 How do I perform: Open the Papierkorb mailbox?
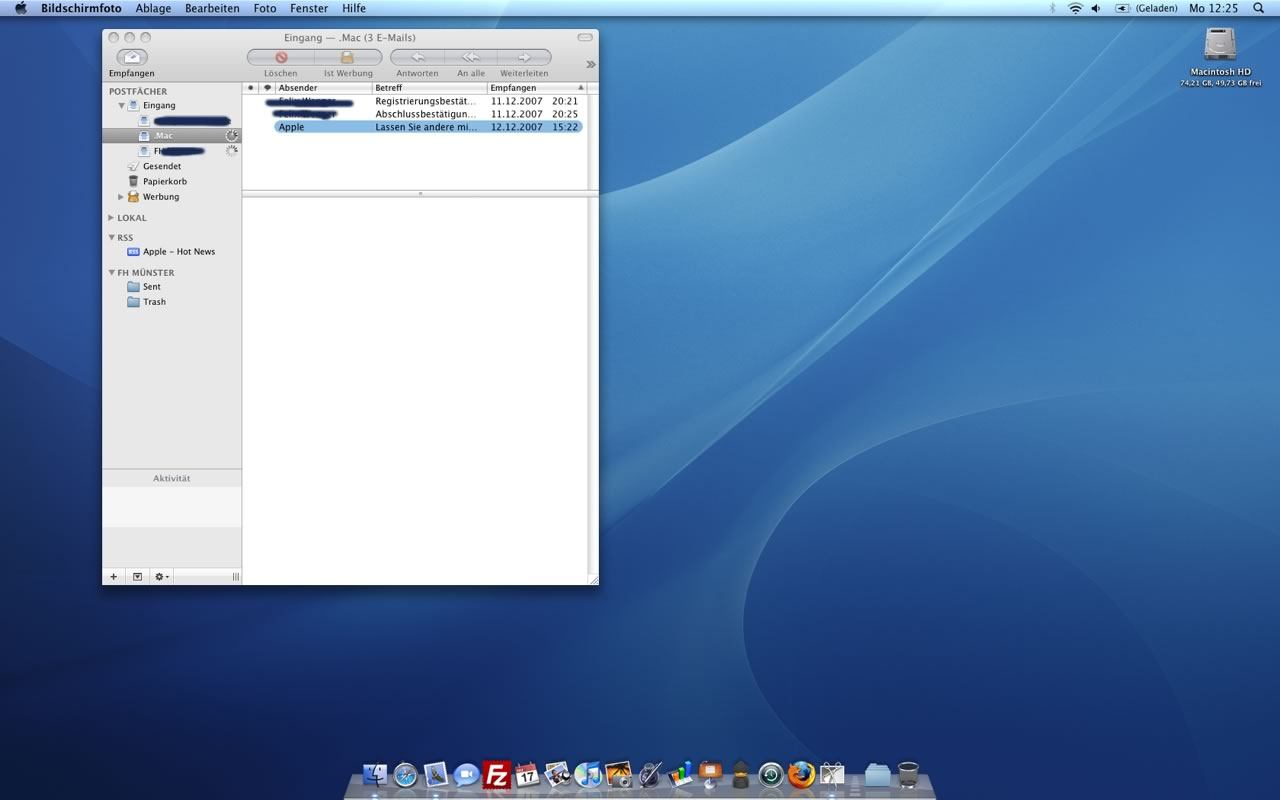[x=165, y=181]
